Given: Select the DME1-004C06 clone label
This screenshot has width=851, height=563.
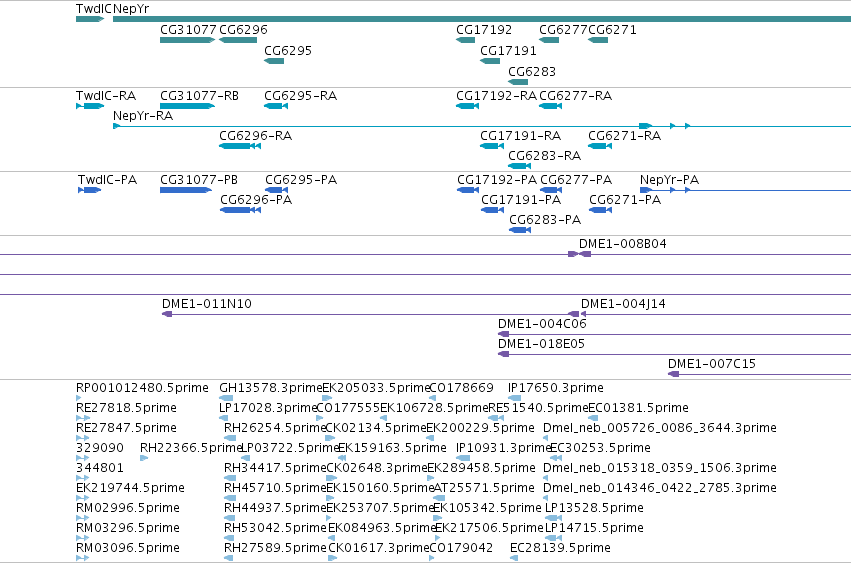Looking at the screenshot, I should 543,324.
